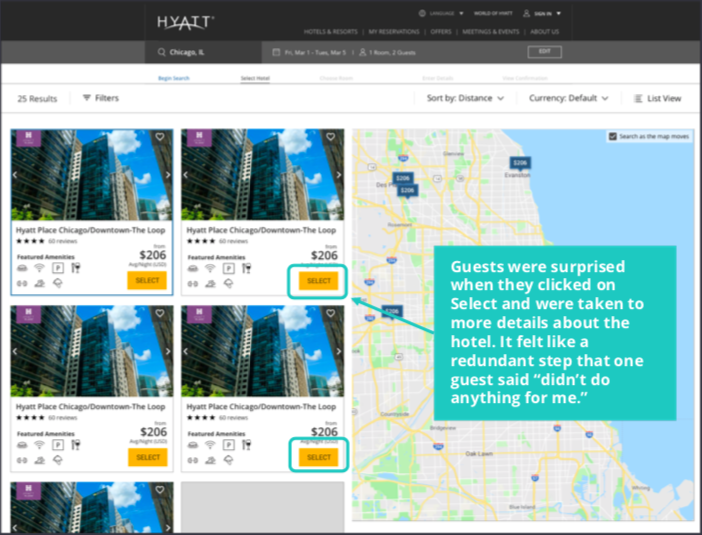702x535 pixels.
Task: Open the Hotels & Resorts menu
Action: coord(330,32)
